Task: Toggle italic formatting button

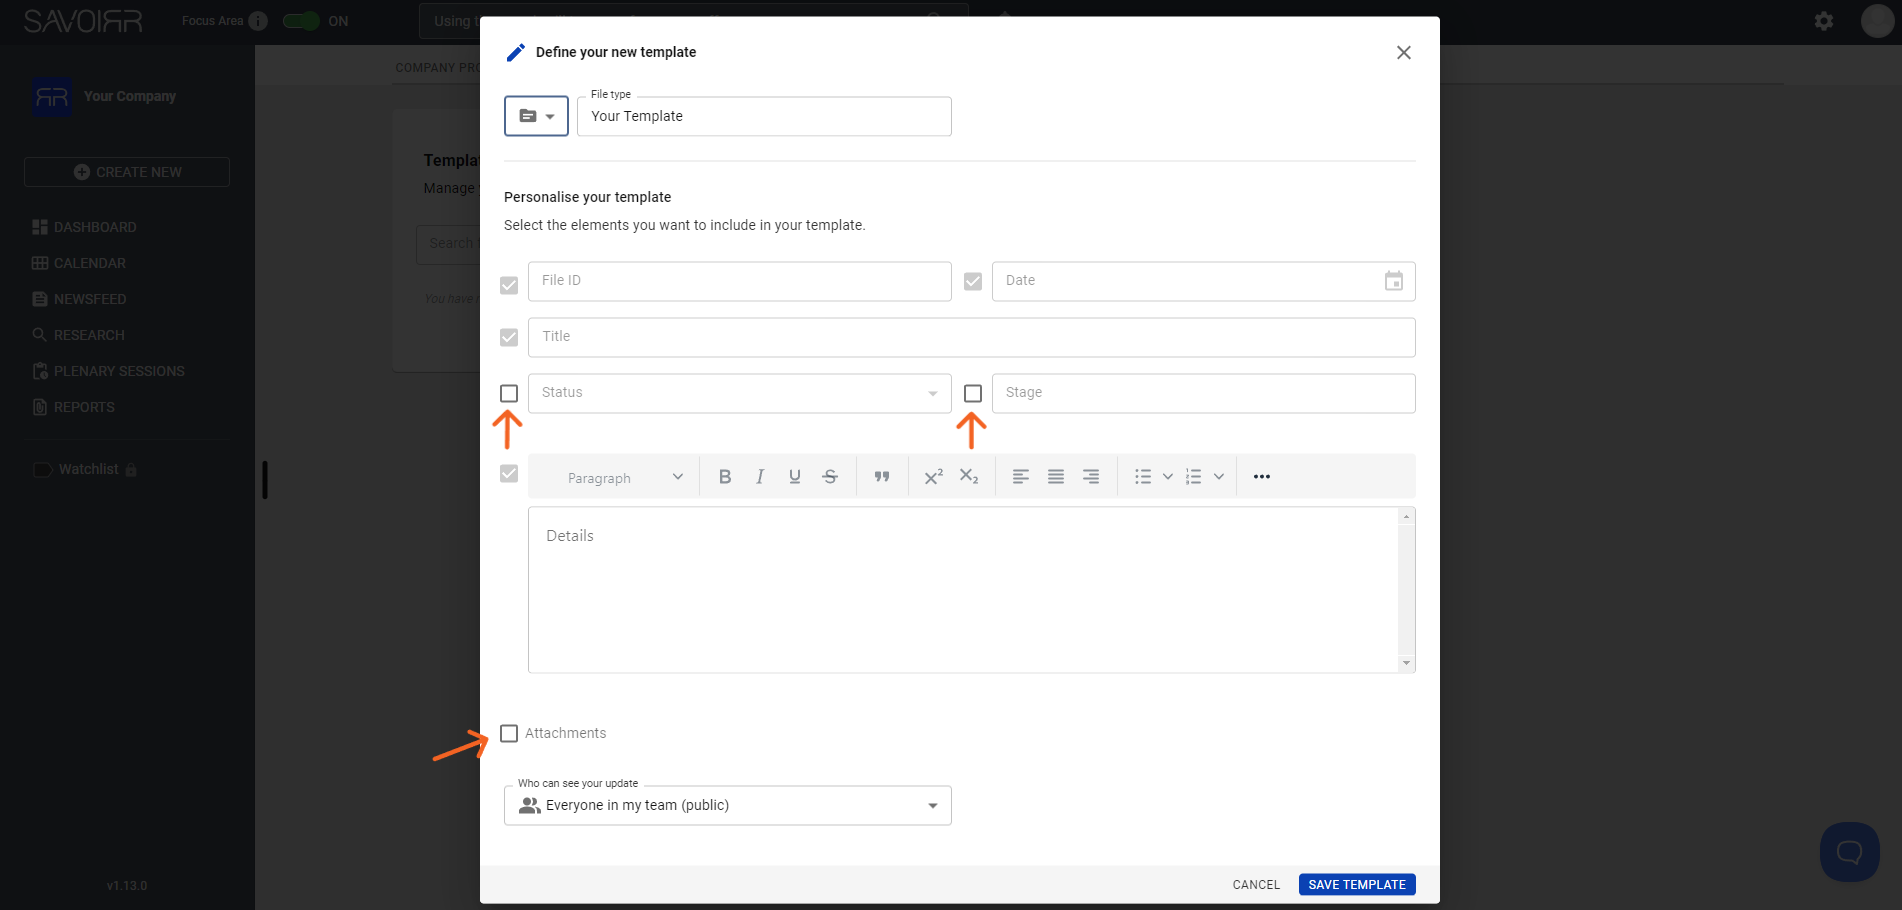Action: pyautogui.click(x=760, y=477)
